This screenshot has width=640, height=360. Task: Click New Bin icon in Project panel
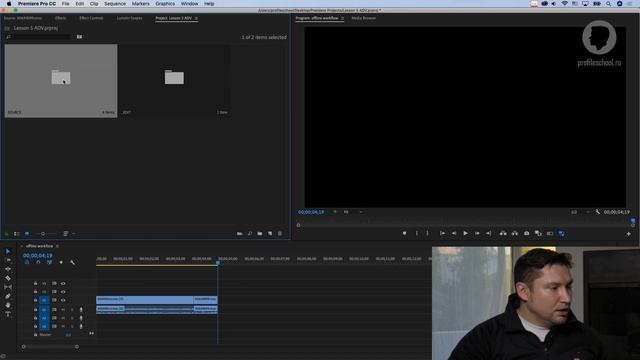click(x=260, y=233)
